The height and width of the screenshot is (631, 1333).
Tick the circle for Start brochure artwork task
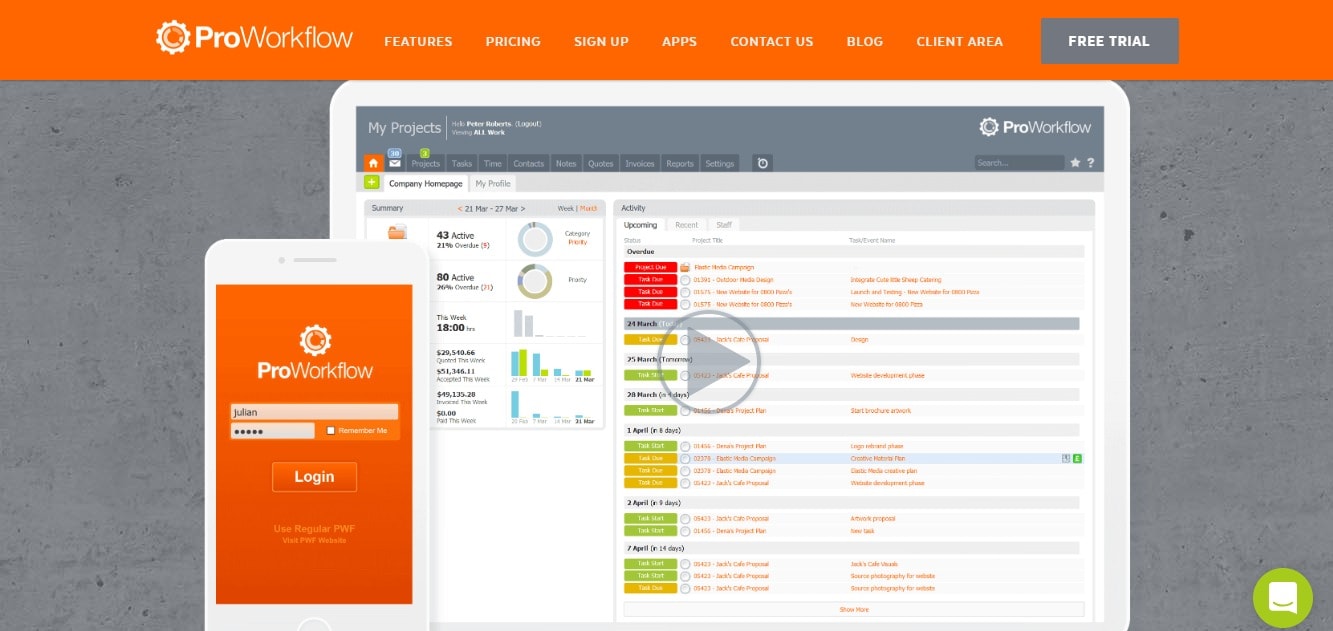tap(685, 411)
